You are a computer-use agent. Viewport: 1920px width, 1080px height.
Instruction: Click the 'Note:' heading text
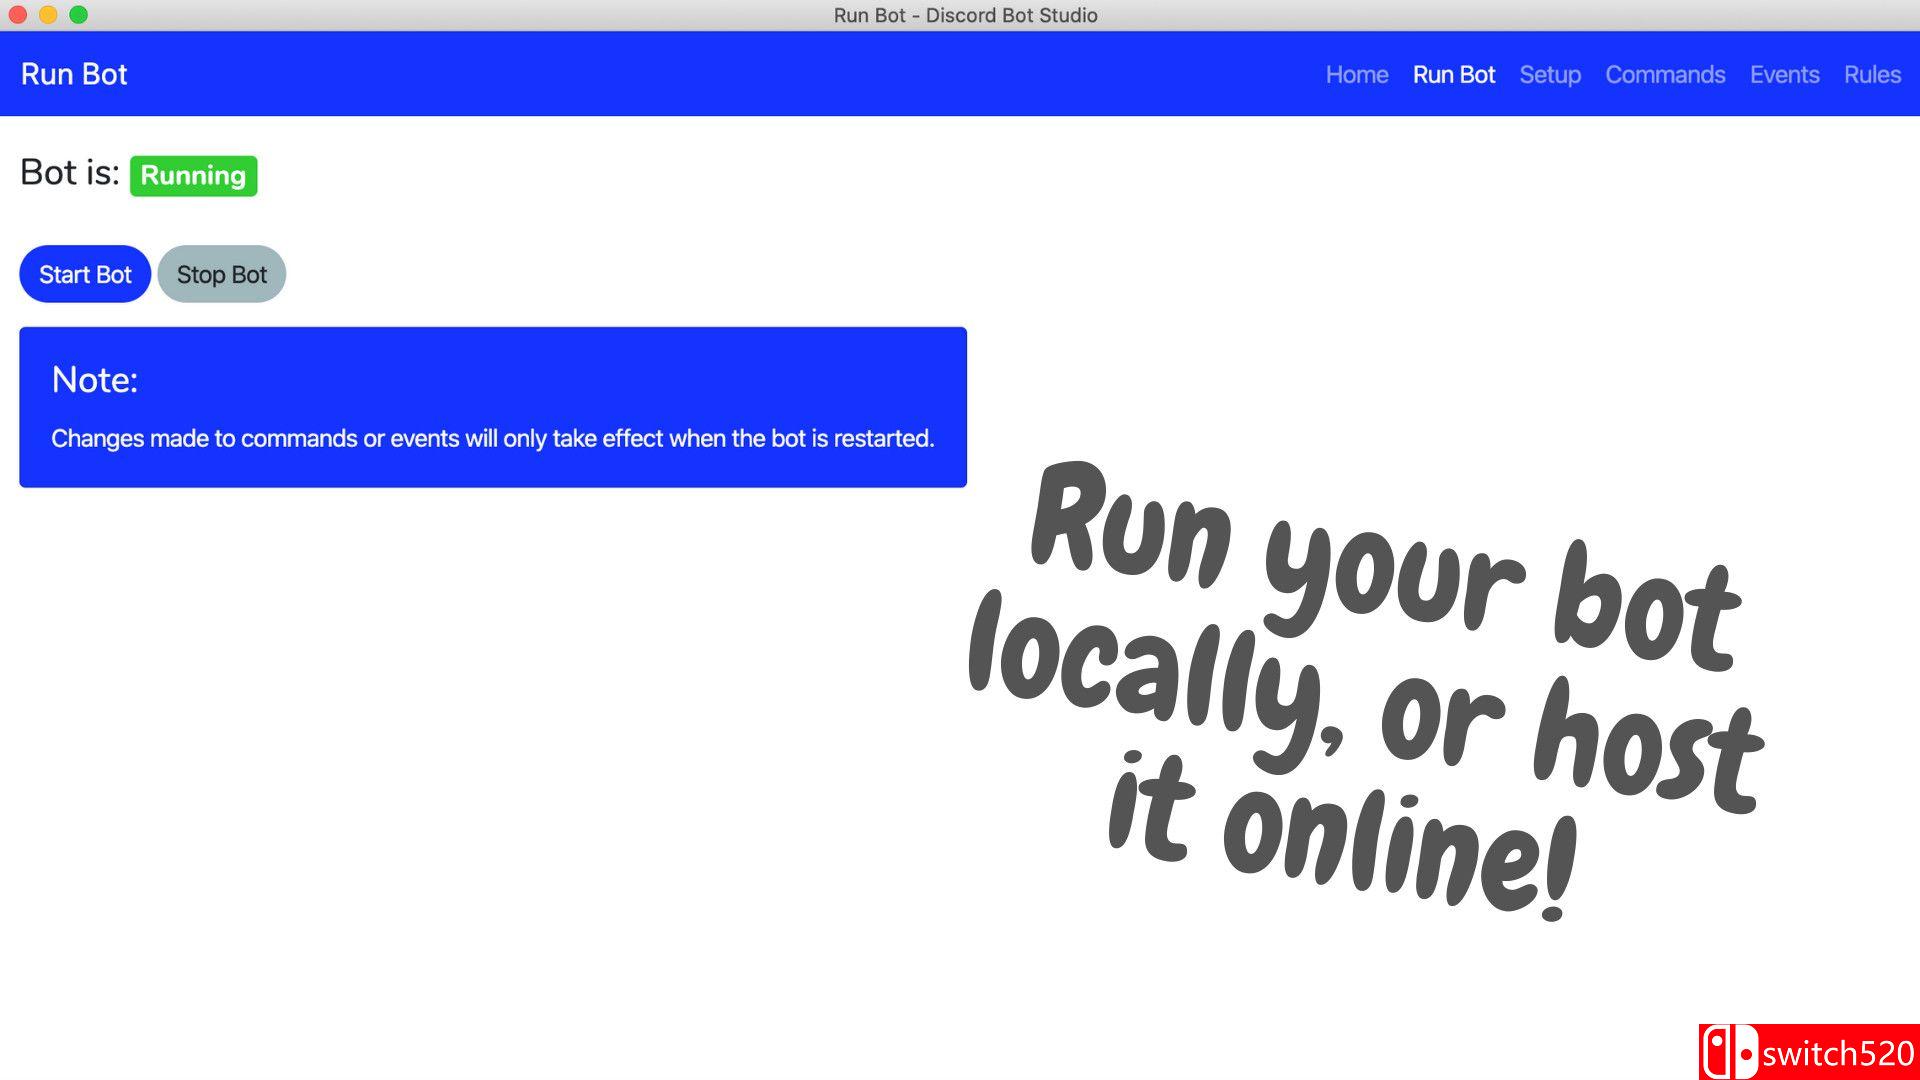(x=94, y=380)
